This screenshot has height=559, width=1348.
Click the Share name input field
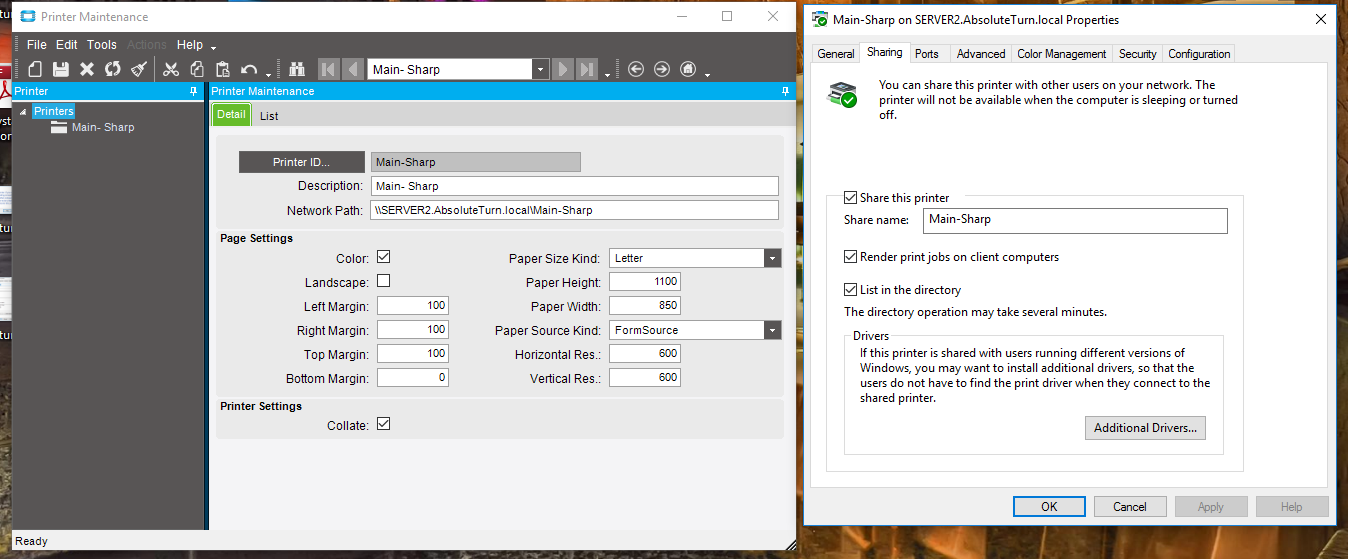point(1074,220)
